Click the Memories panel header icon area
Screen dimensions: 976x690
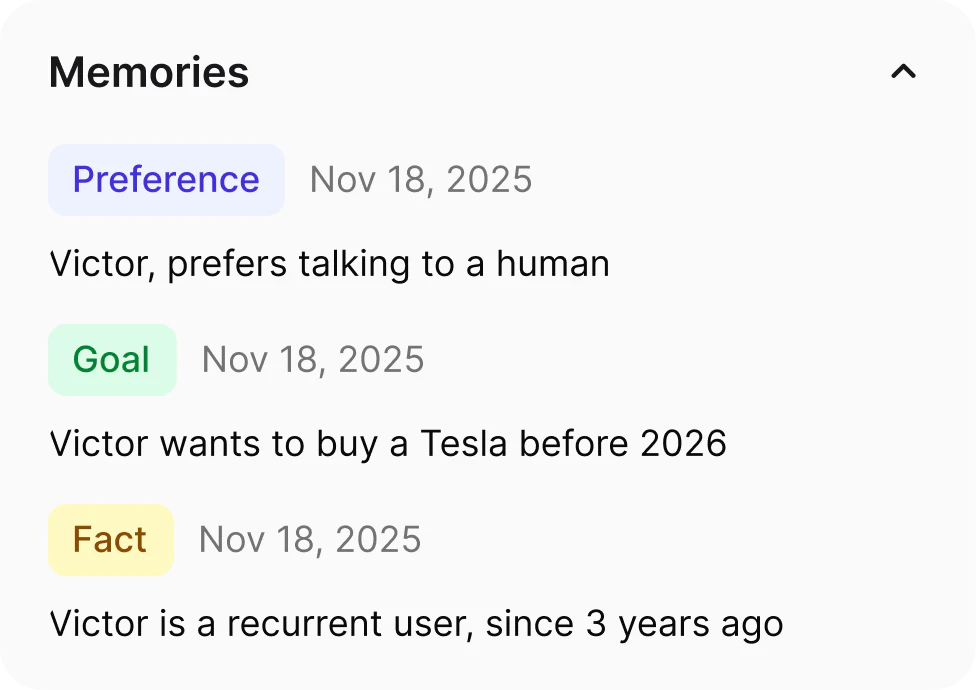(903, 71)
